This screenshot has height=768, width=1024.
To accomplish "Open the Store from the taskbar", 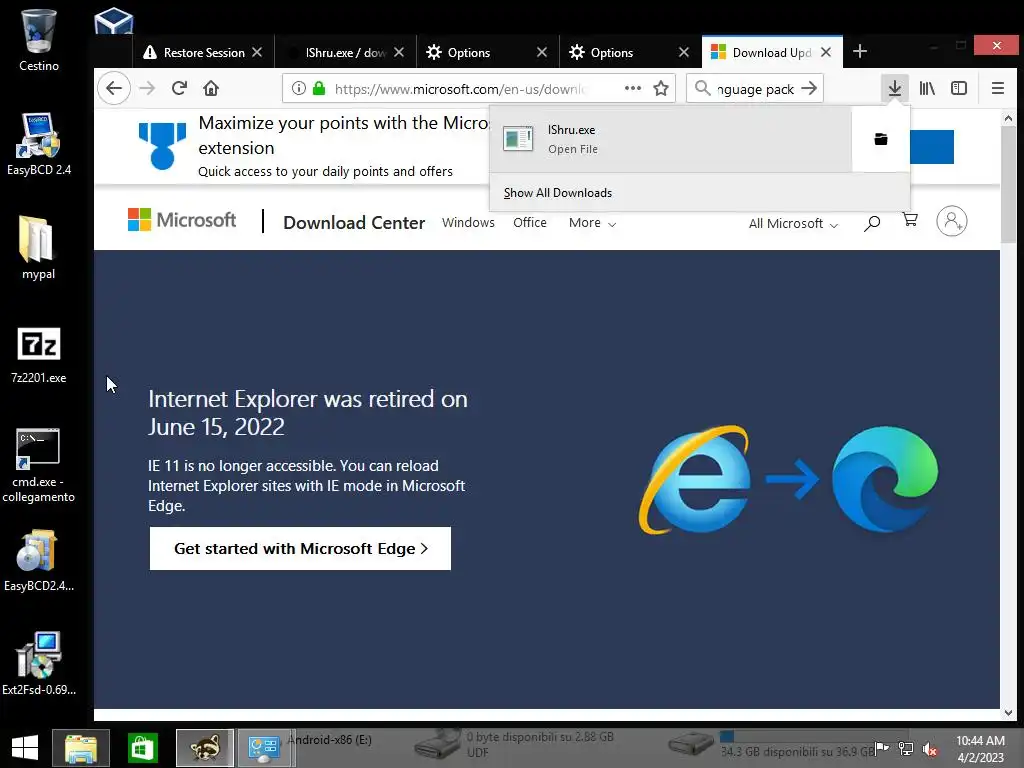I will click(x=142, y=748).
